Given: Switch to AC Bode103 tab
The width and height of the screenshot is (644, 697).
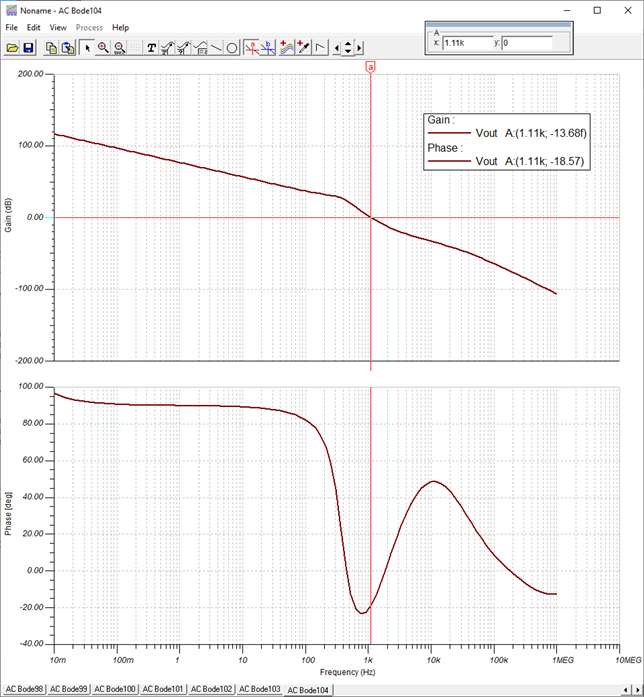Looking at the screenshot, I should [260, 689].
